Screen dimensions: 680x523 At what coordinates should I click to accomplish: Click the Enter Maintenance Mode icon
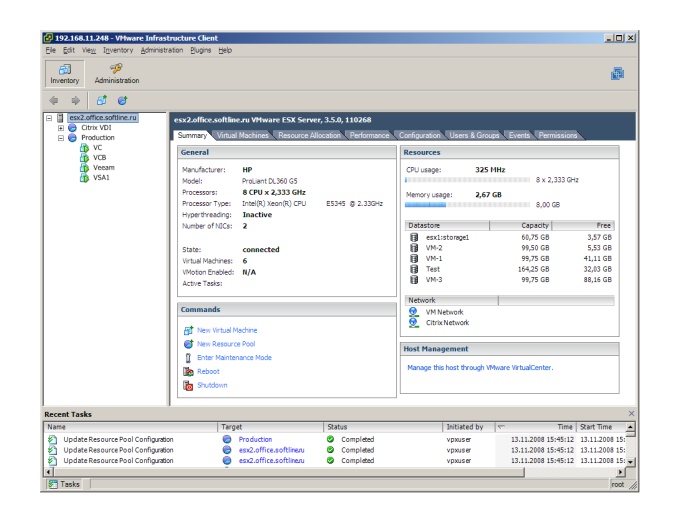[188, 358]
